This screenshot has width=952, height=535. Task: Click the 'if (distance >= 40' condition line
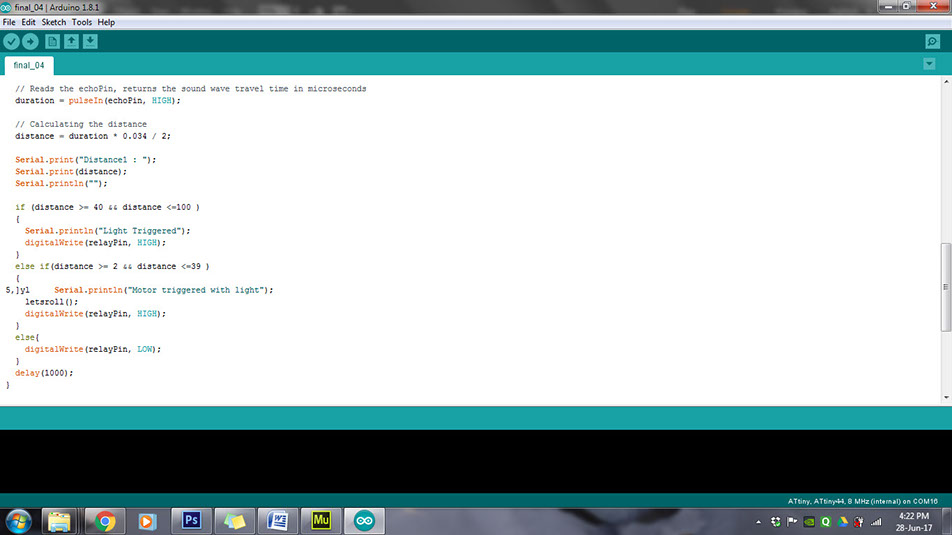coord(107,207)
